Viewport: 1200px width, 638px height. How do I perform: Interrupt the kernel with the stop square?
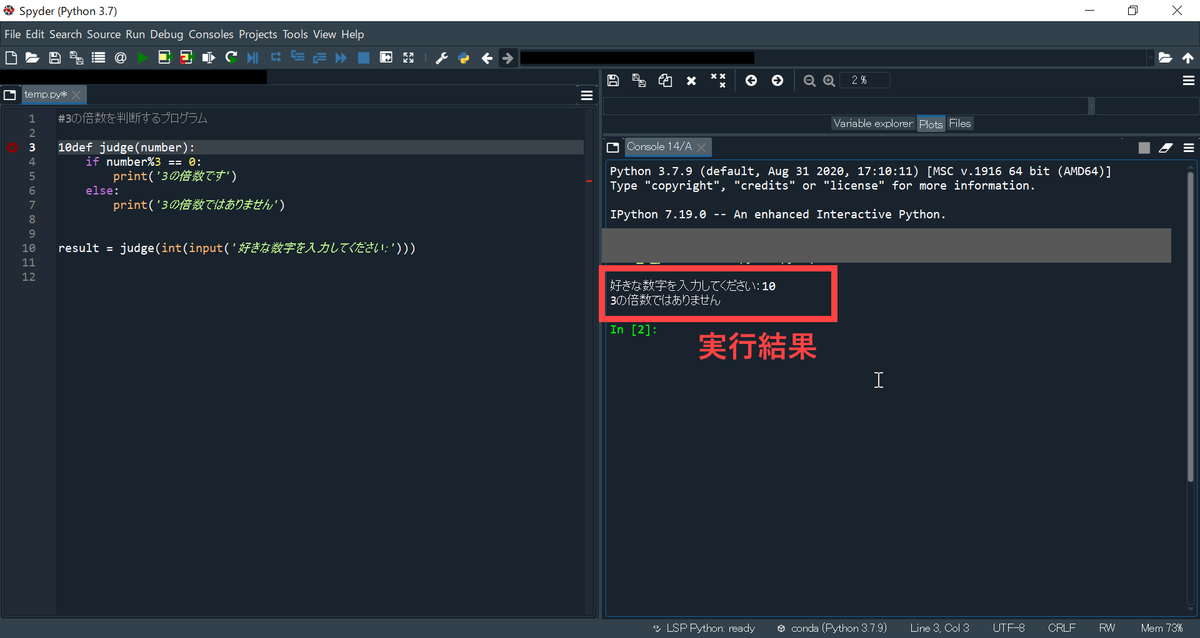click(1144, 147)
